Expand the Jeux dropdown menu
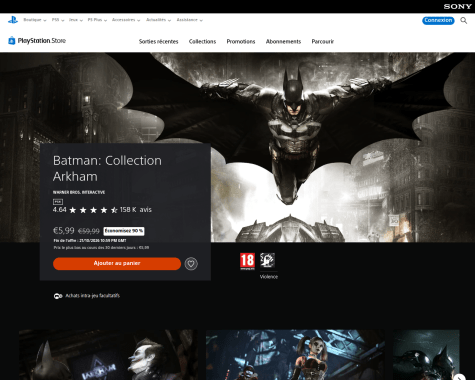The width and height of the screenshot is (475, 380). [76, 20]
